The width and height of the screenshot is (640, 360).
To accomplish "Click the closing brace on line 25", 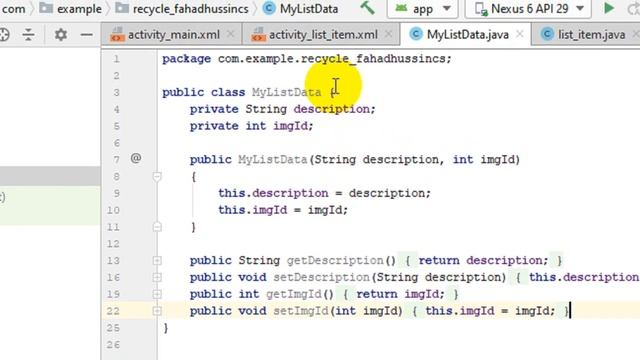I will tap(166, 328).
